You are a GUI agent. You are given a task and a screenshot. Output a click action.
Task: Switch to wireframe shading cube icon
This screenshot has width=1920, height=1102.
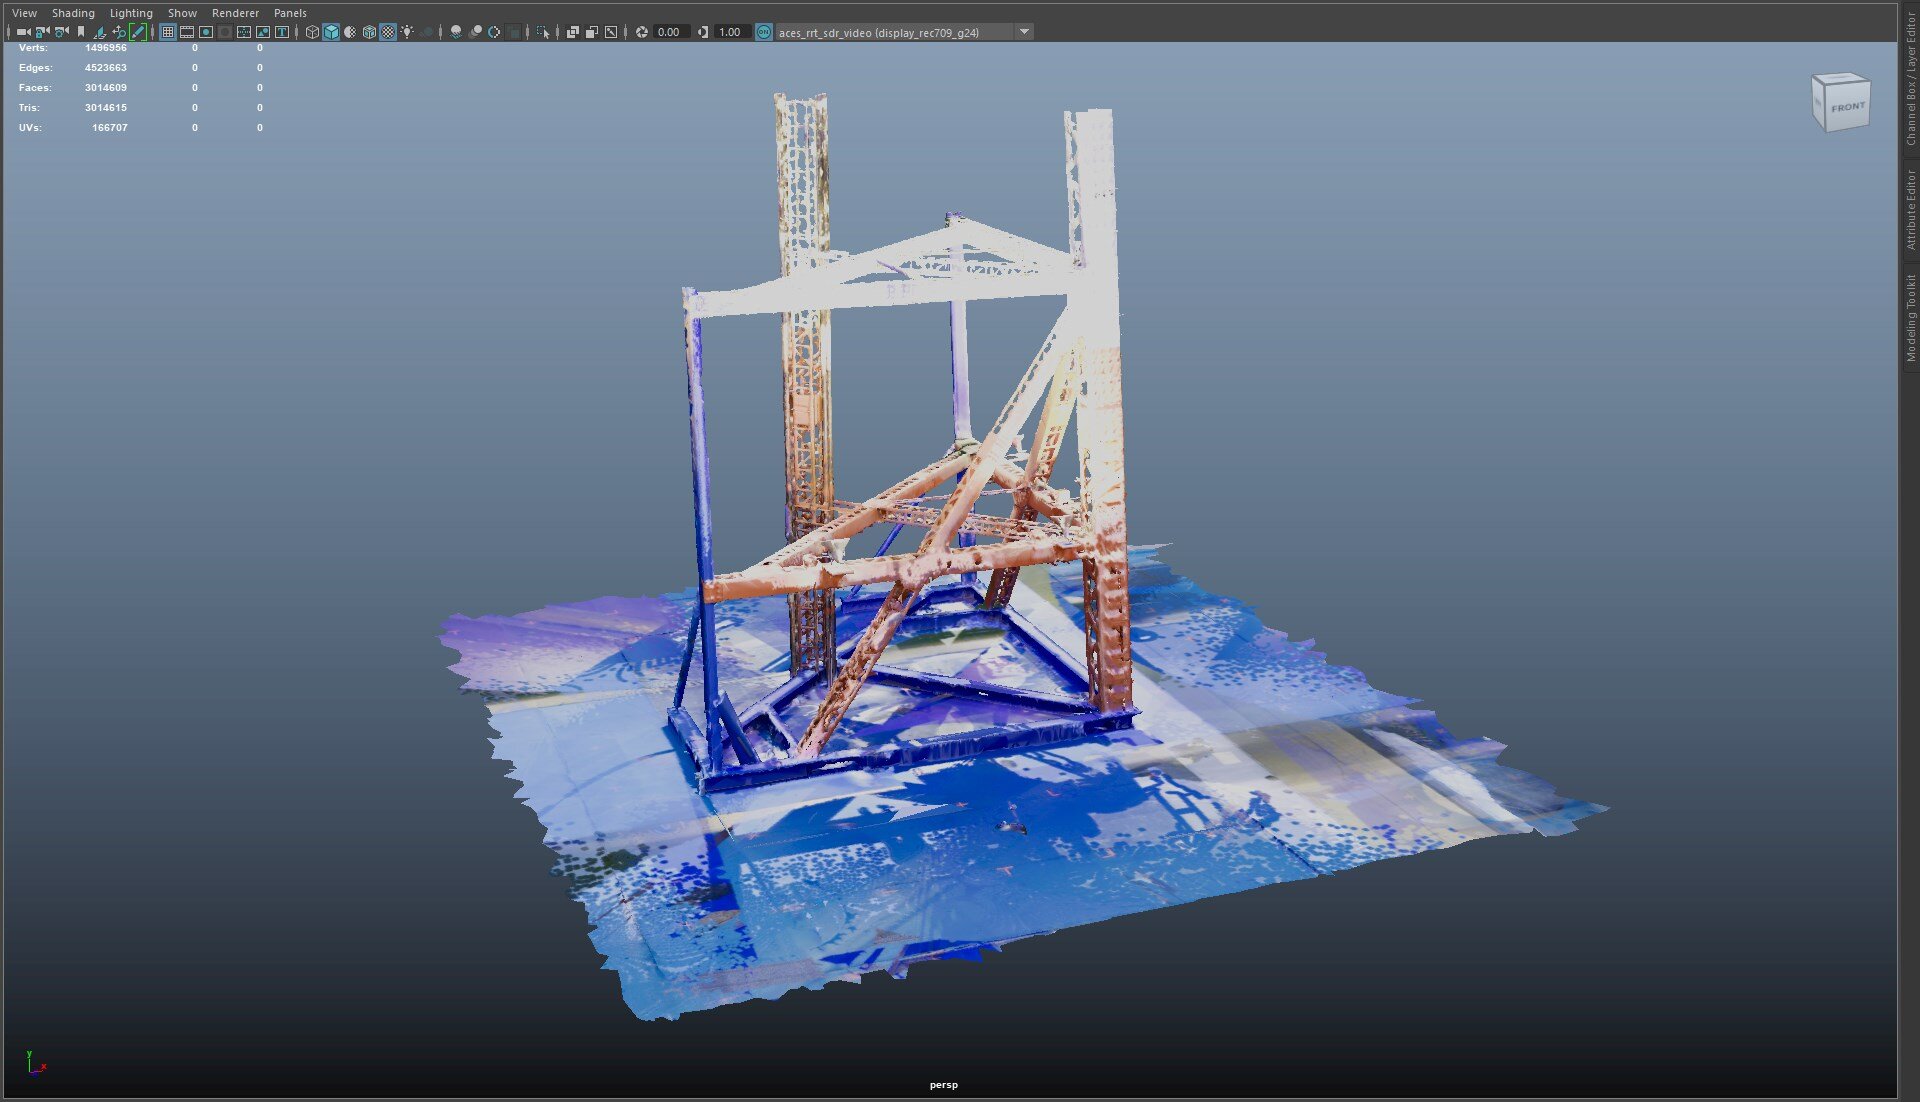[x=312, y=32]
